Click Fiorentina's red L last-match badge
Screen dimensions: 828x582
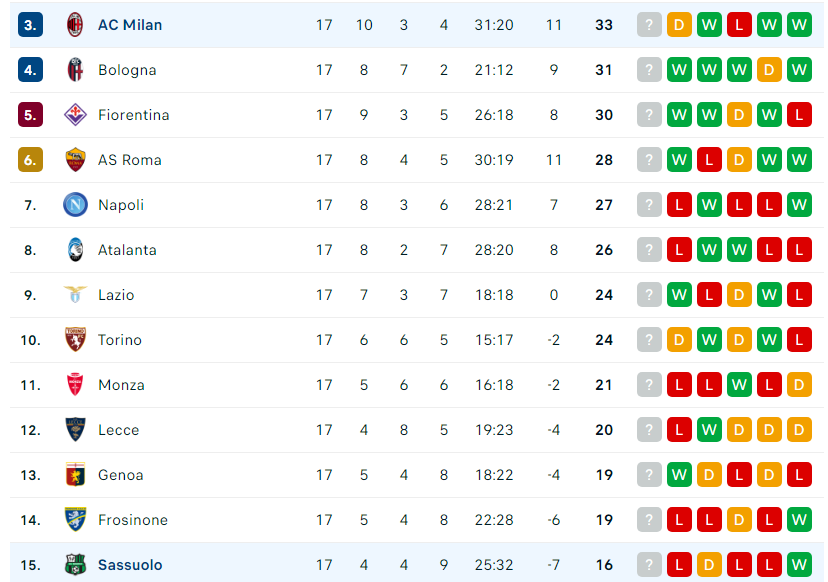click(x=799, y=115)
